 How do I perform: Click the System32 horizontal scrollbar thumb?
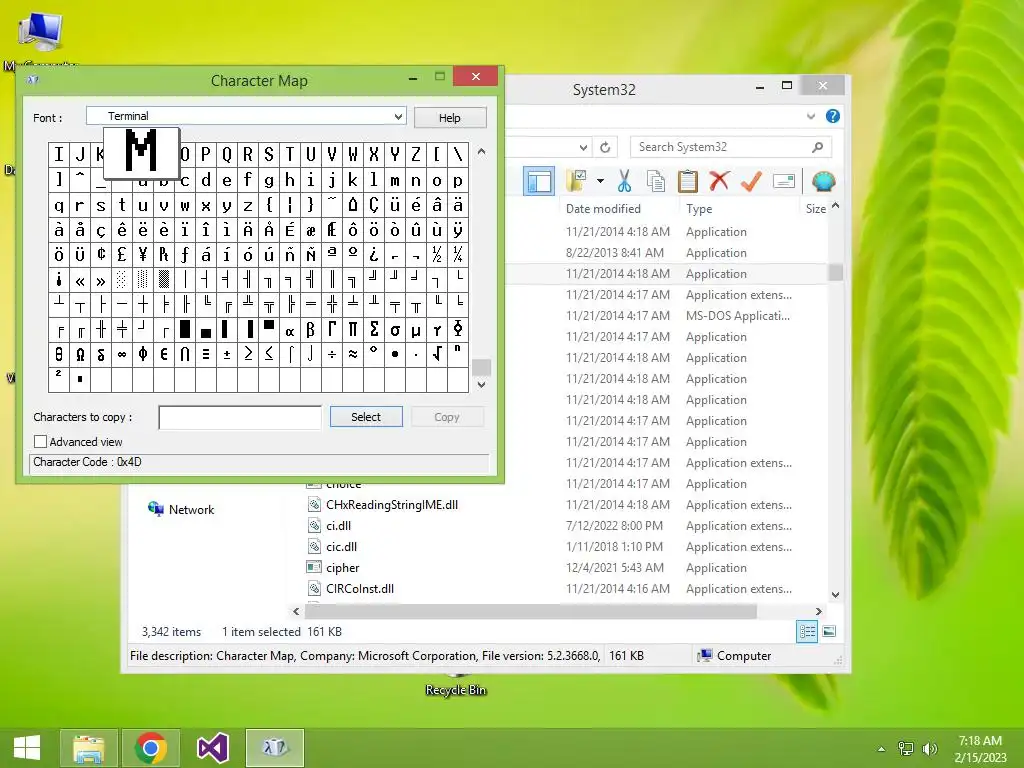530,611
